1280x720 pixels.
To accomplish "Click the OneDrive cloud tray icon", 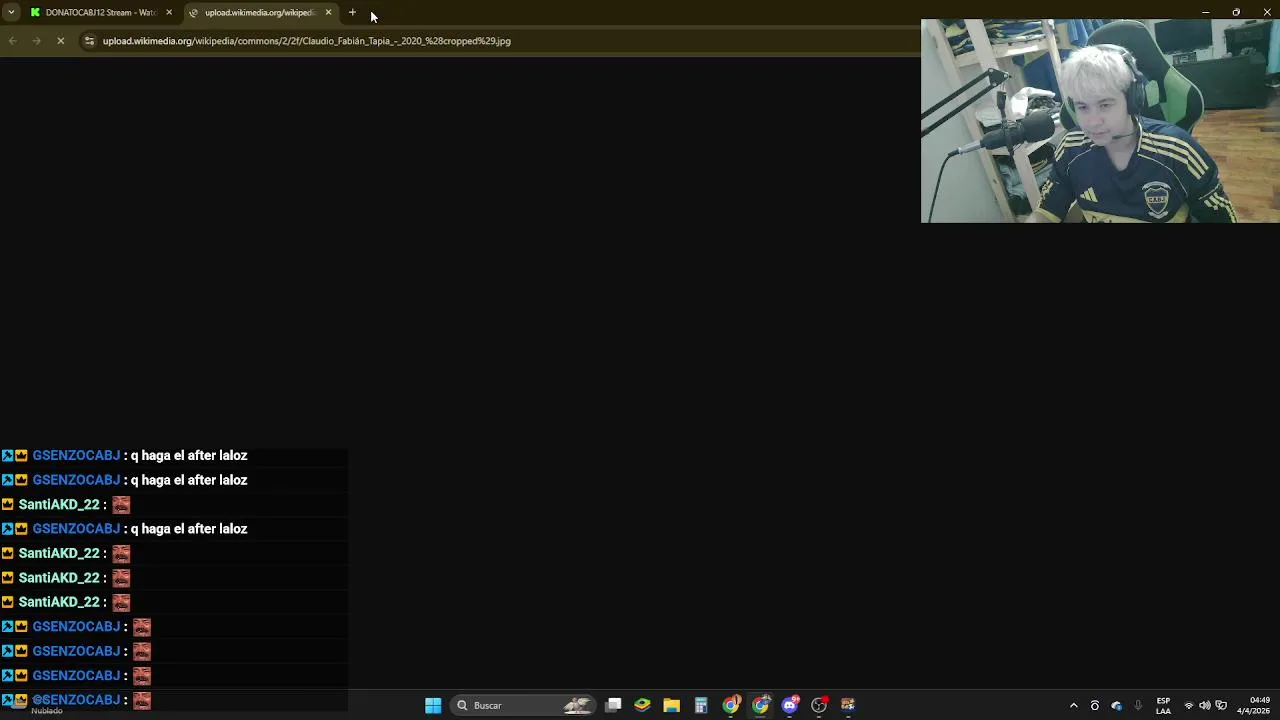I will 1117,705.
